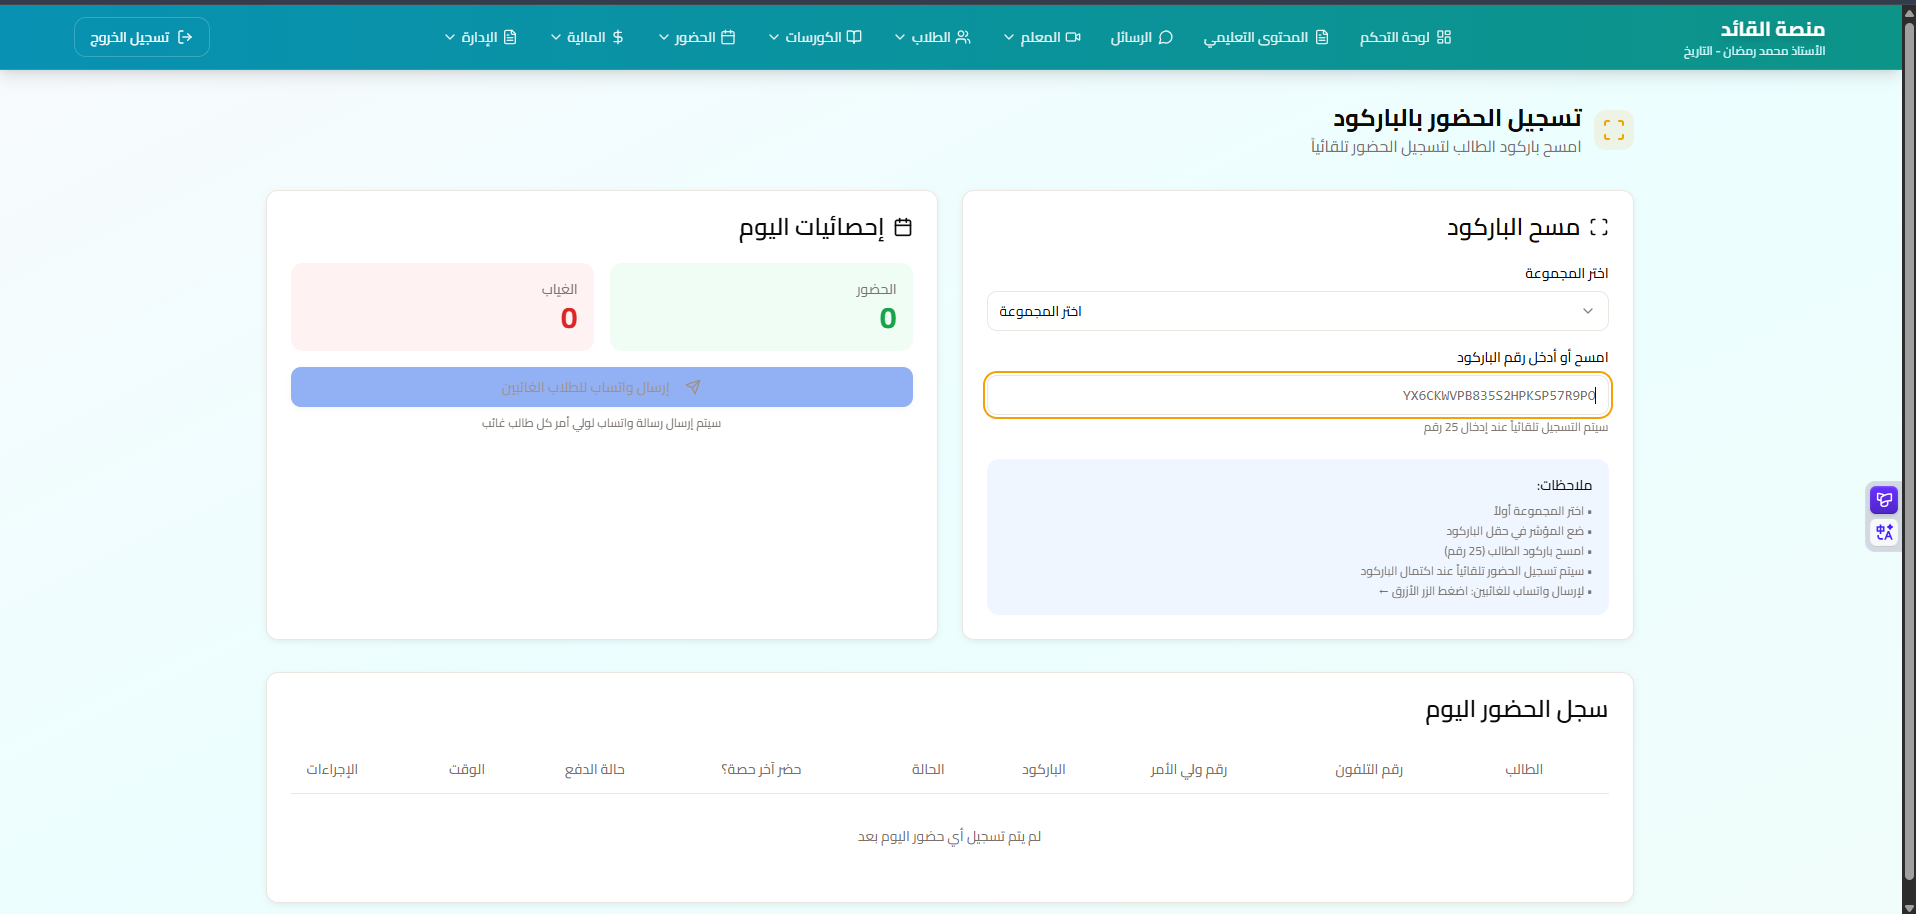Open the الكورسات courses menu
The image size is (1916, 914).
click(x=814, y=37)
